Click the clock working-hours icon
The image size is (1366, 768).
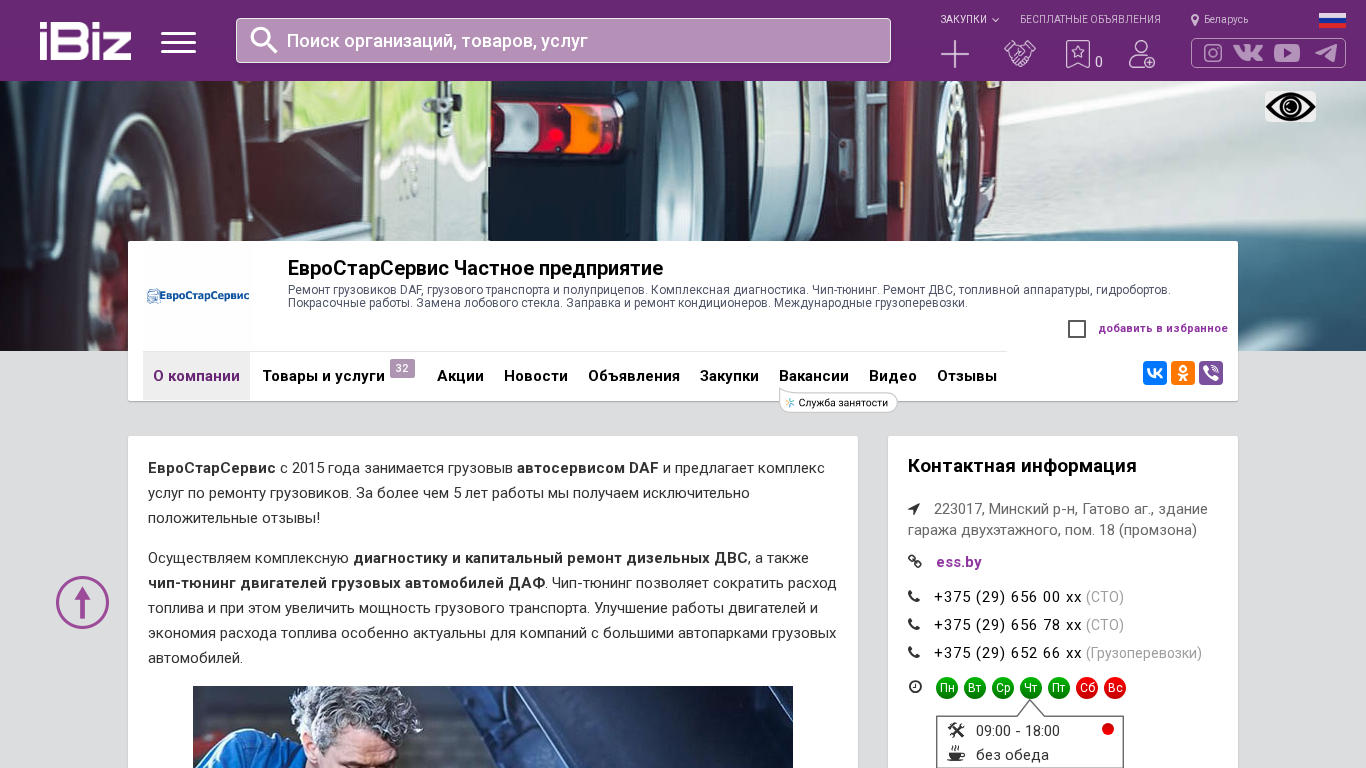tap(915, 687)
